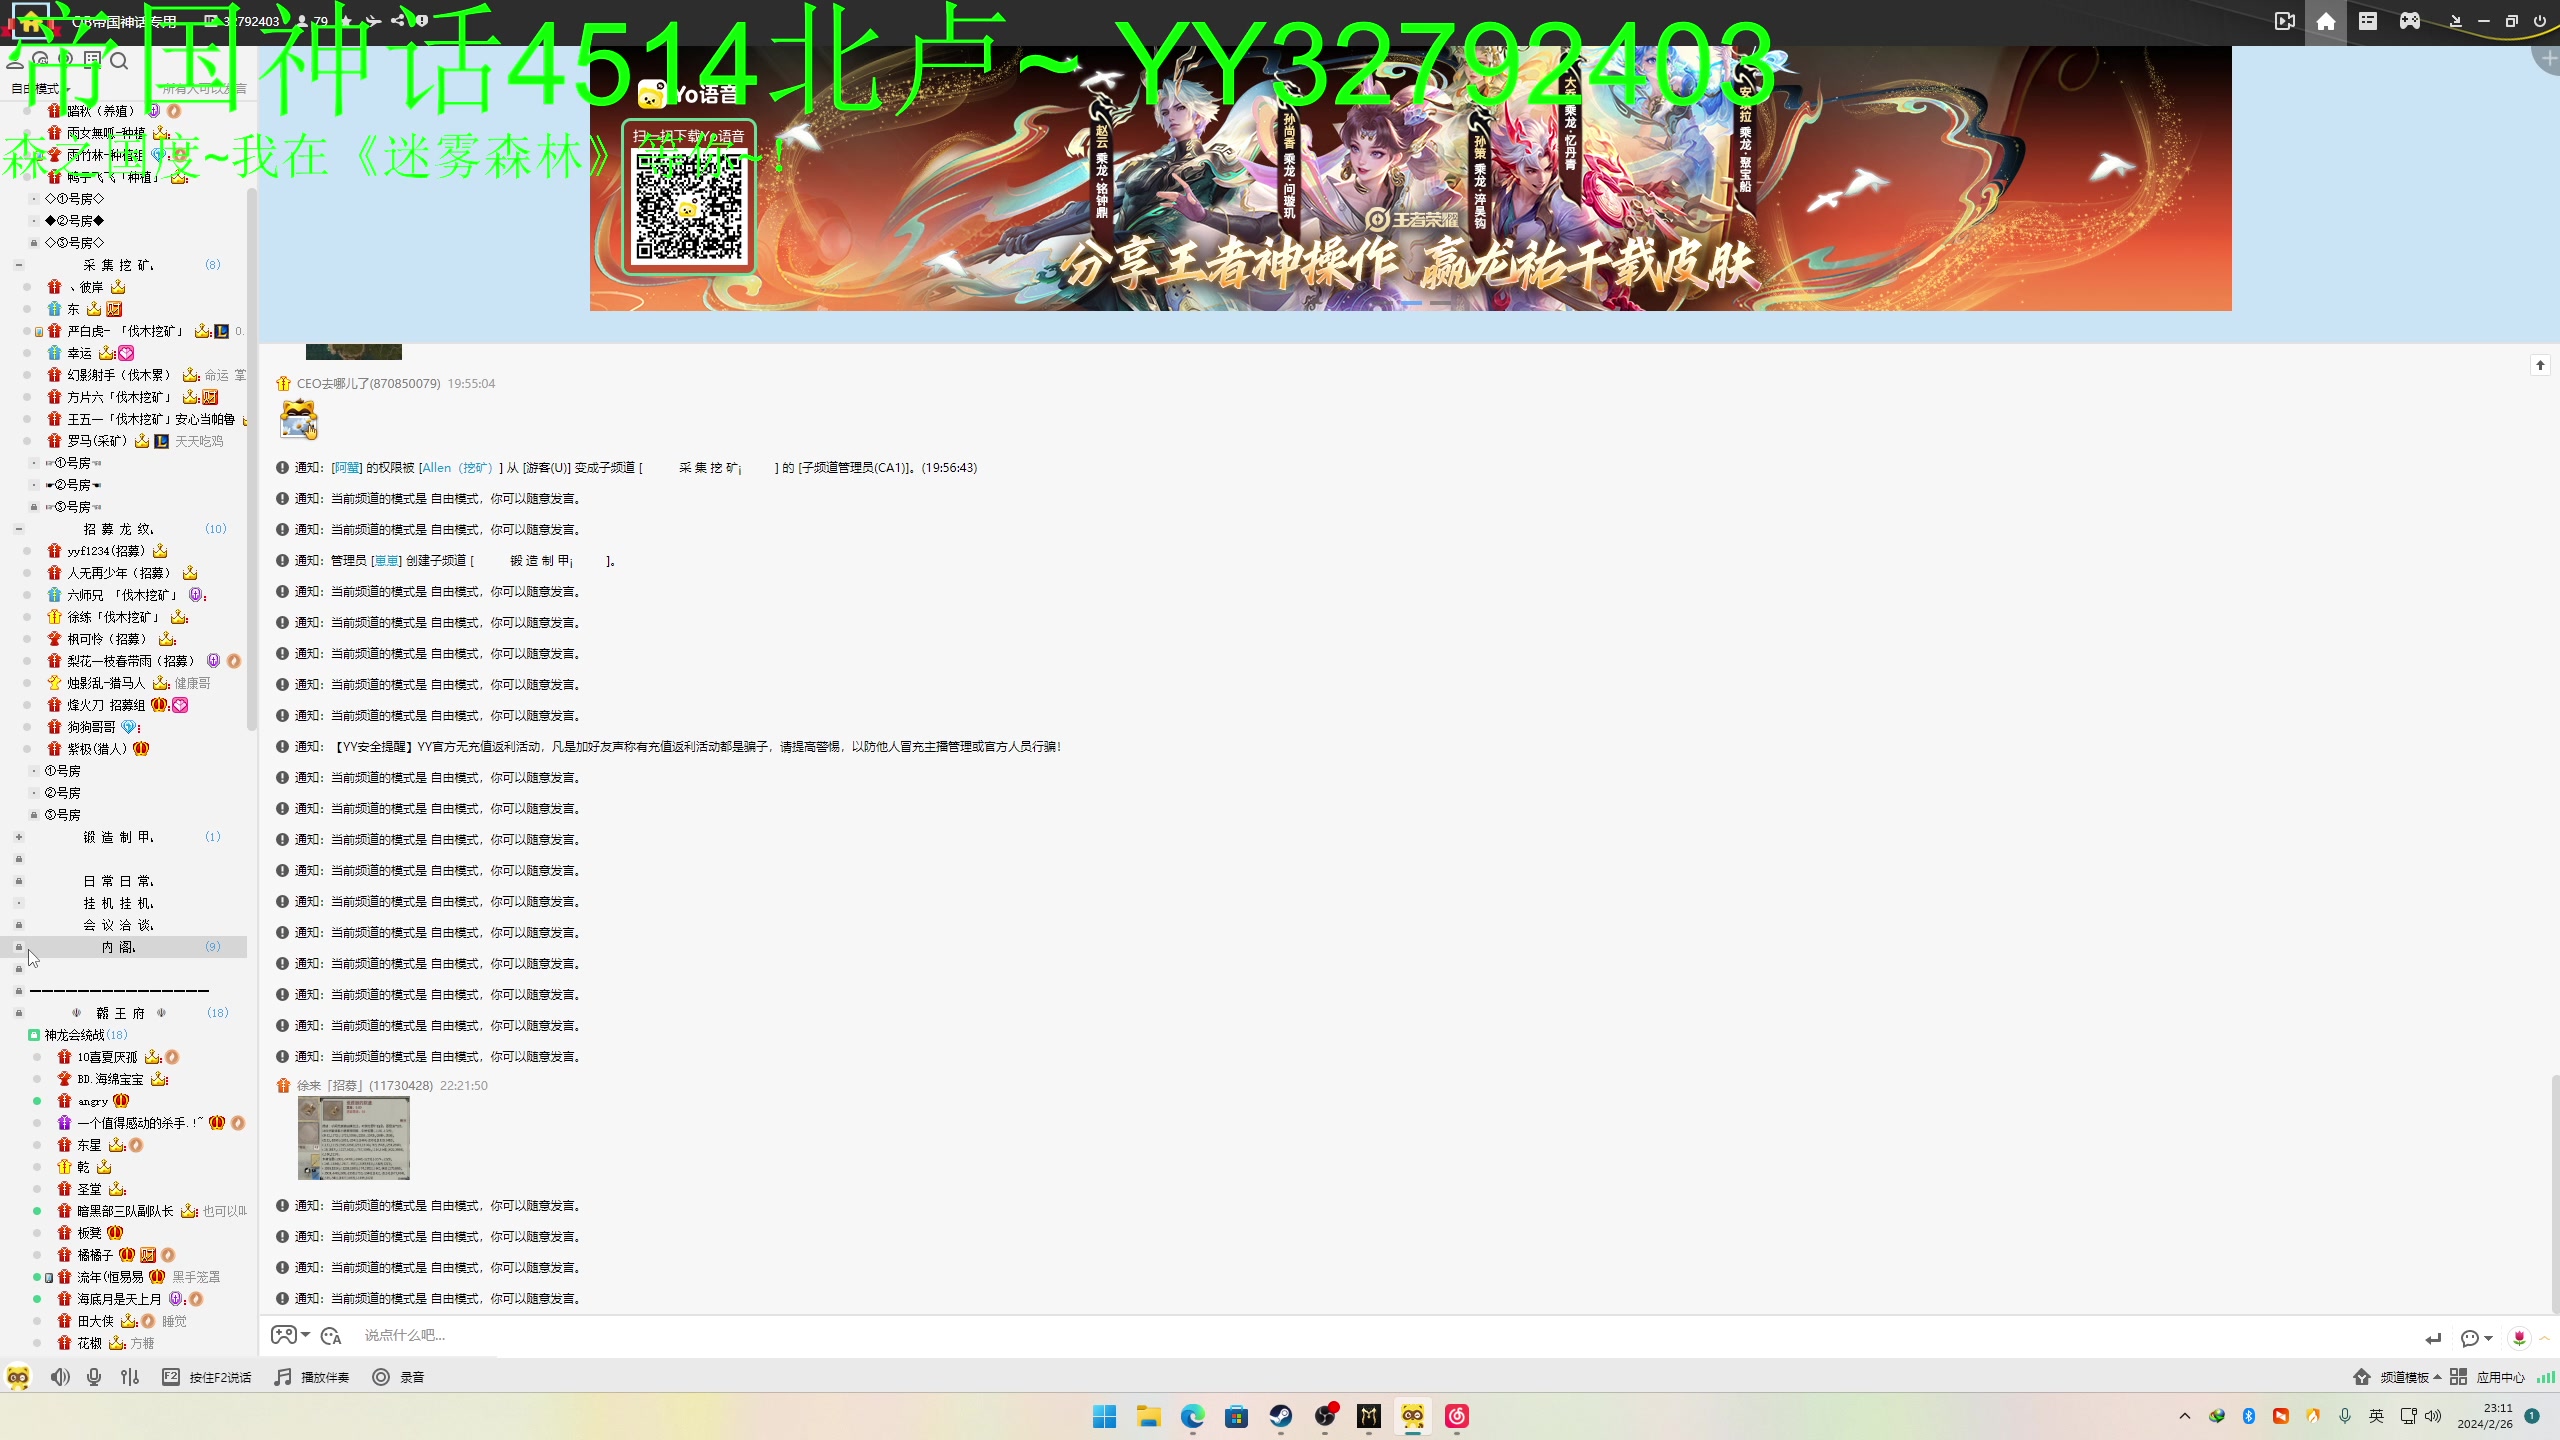Click the download arrow icon in the top bar
The width and height of the screenshot is (2560, 1440).
(2455, 21)
